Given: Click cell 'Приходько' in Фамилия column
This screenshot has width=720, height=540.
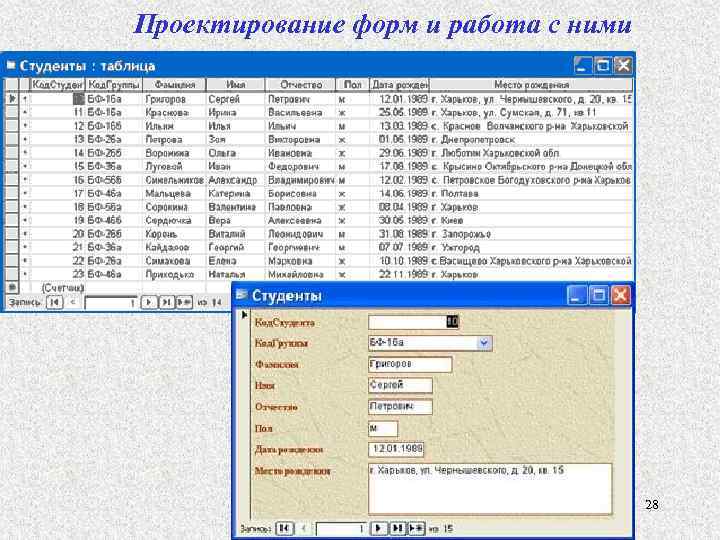Looking at the screenshot, I should (x=174, y=274).
